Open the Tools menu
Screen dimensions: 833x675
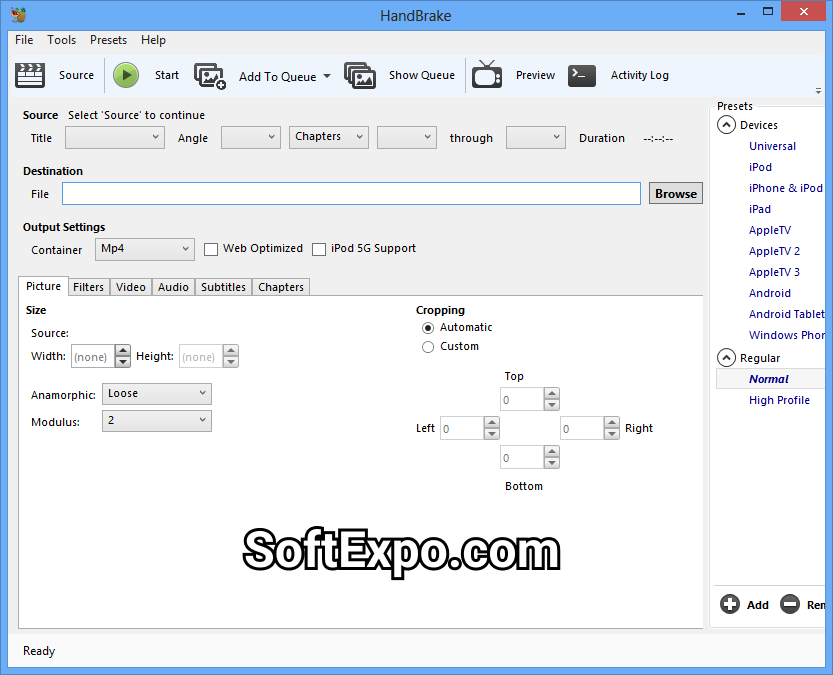tap(61, 40)
